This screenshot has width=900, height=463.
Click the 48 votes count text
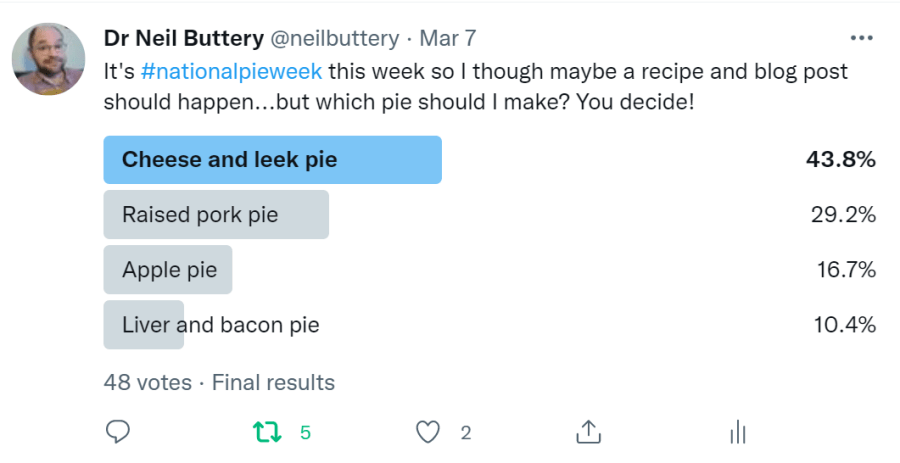(146, 382)
